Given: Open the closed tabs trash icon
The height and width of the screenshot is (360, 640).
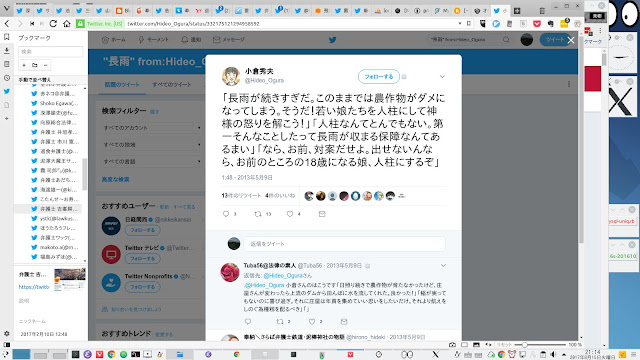Looking at the screenshot, I should coord(542,10).
